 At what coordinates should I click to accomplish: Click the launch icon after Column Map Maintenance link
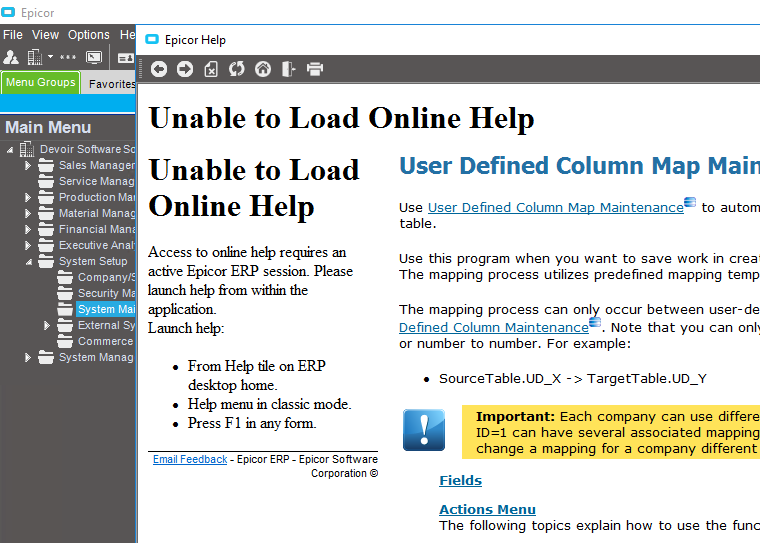click(x=690, y=202)
